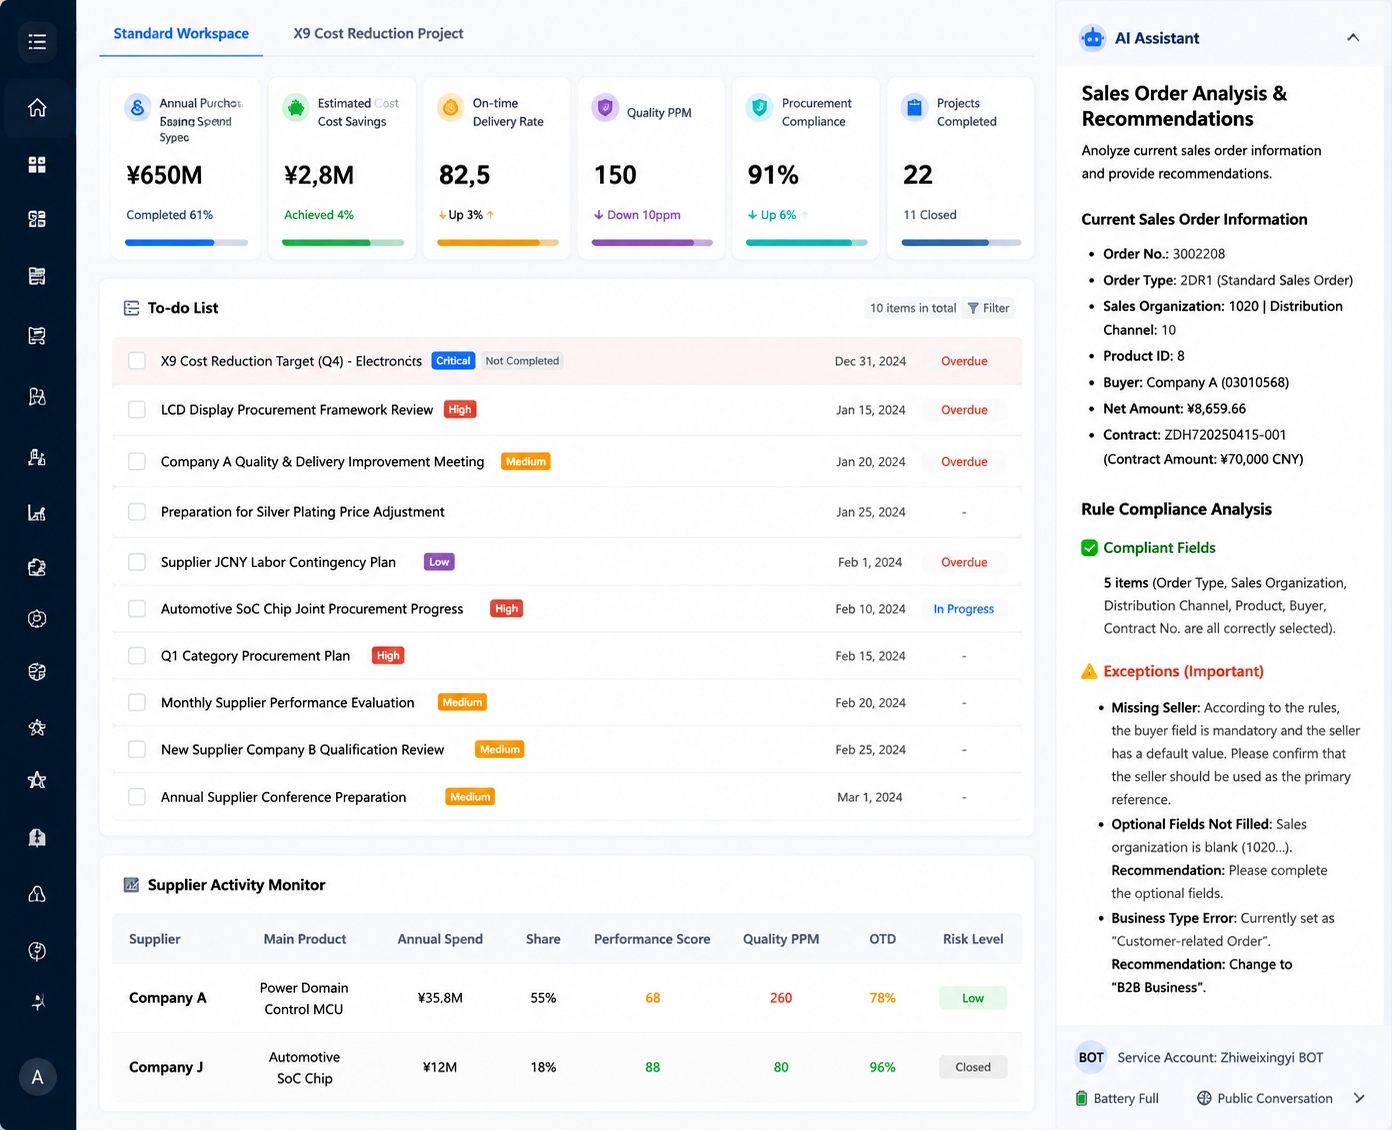Tick the Q1 Category Procurement Plan checkbox
Screen dimensions: 1392x1130
coord(137,656)
